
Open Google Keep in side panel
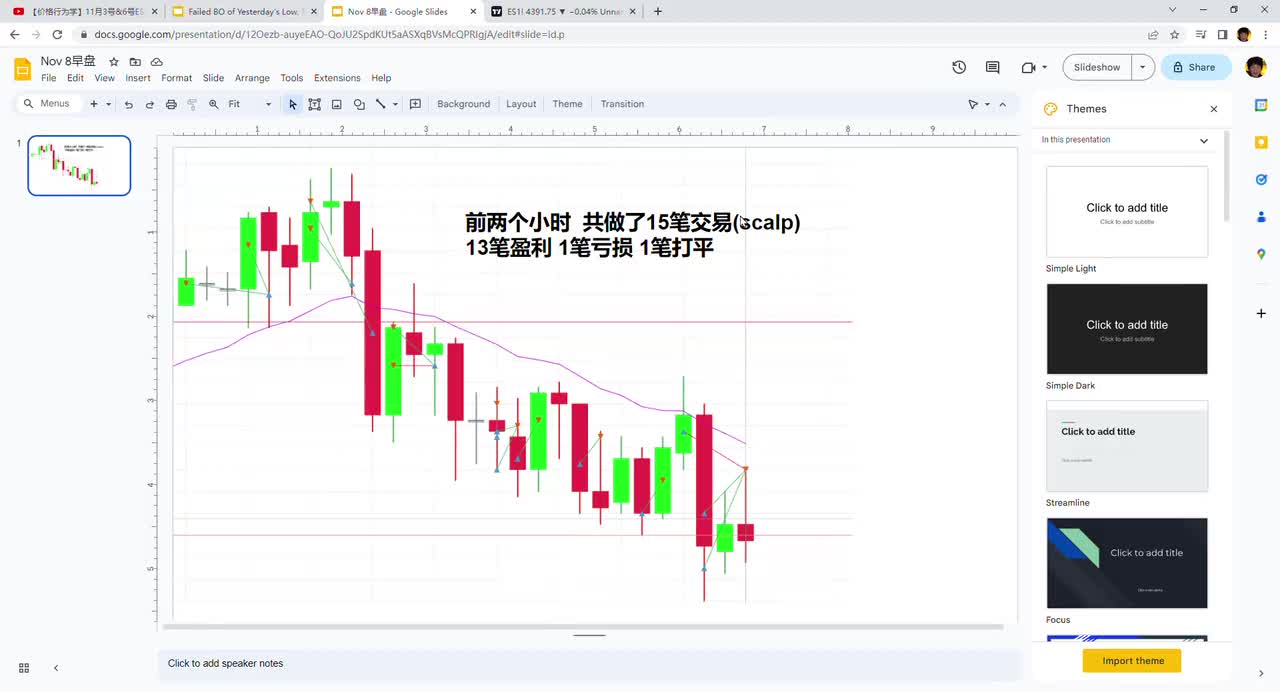[1261, 142]
